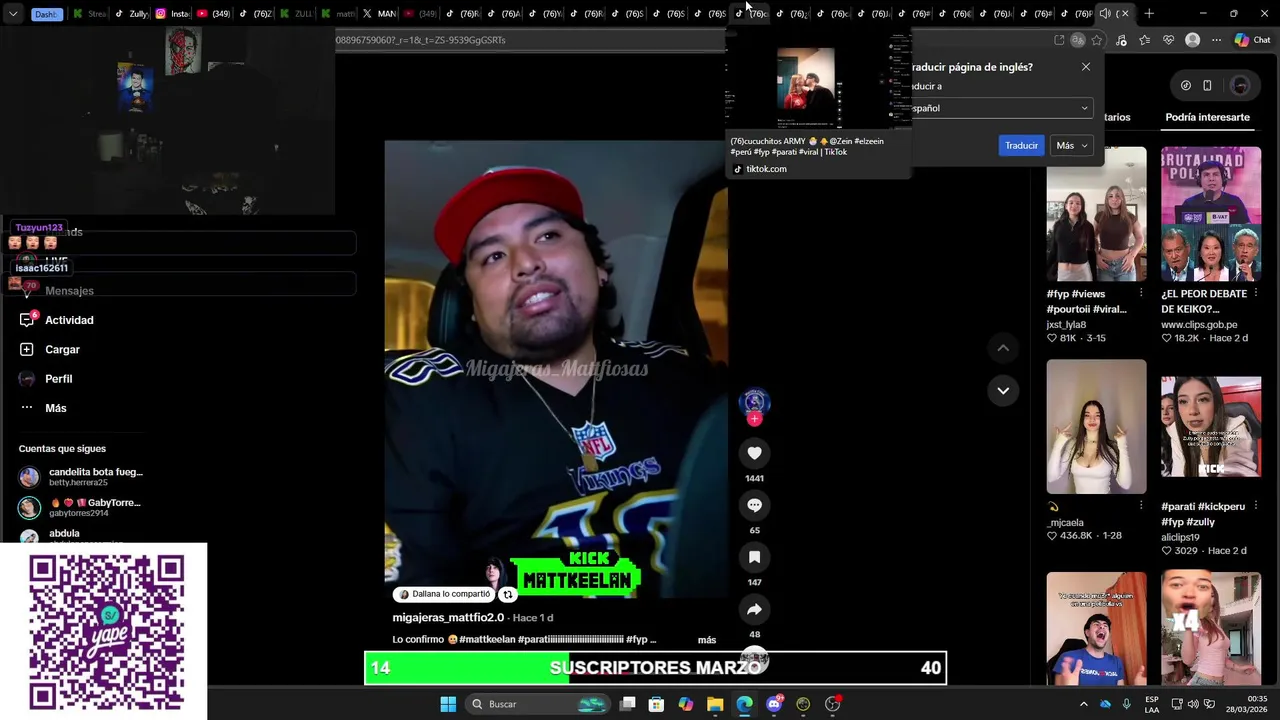Close the translate popup with the X

(1086, 67)
